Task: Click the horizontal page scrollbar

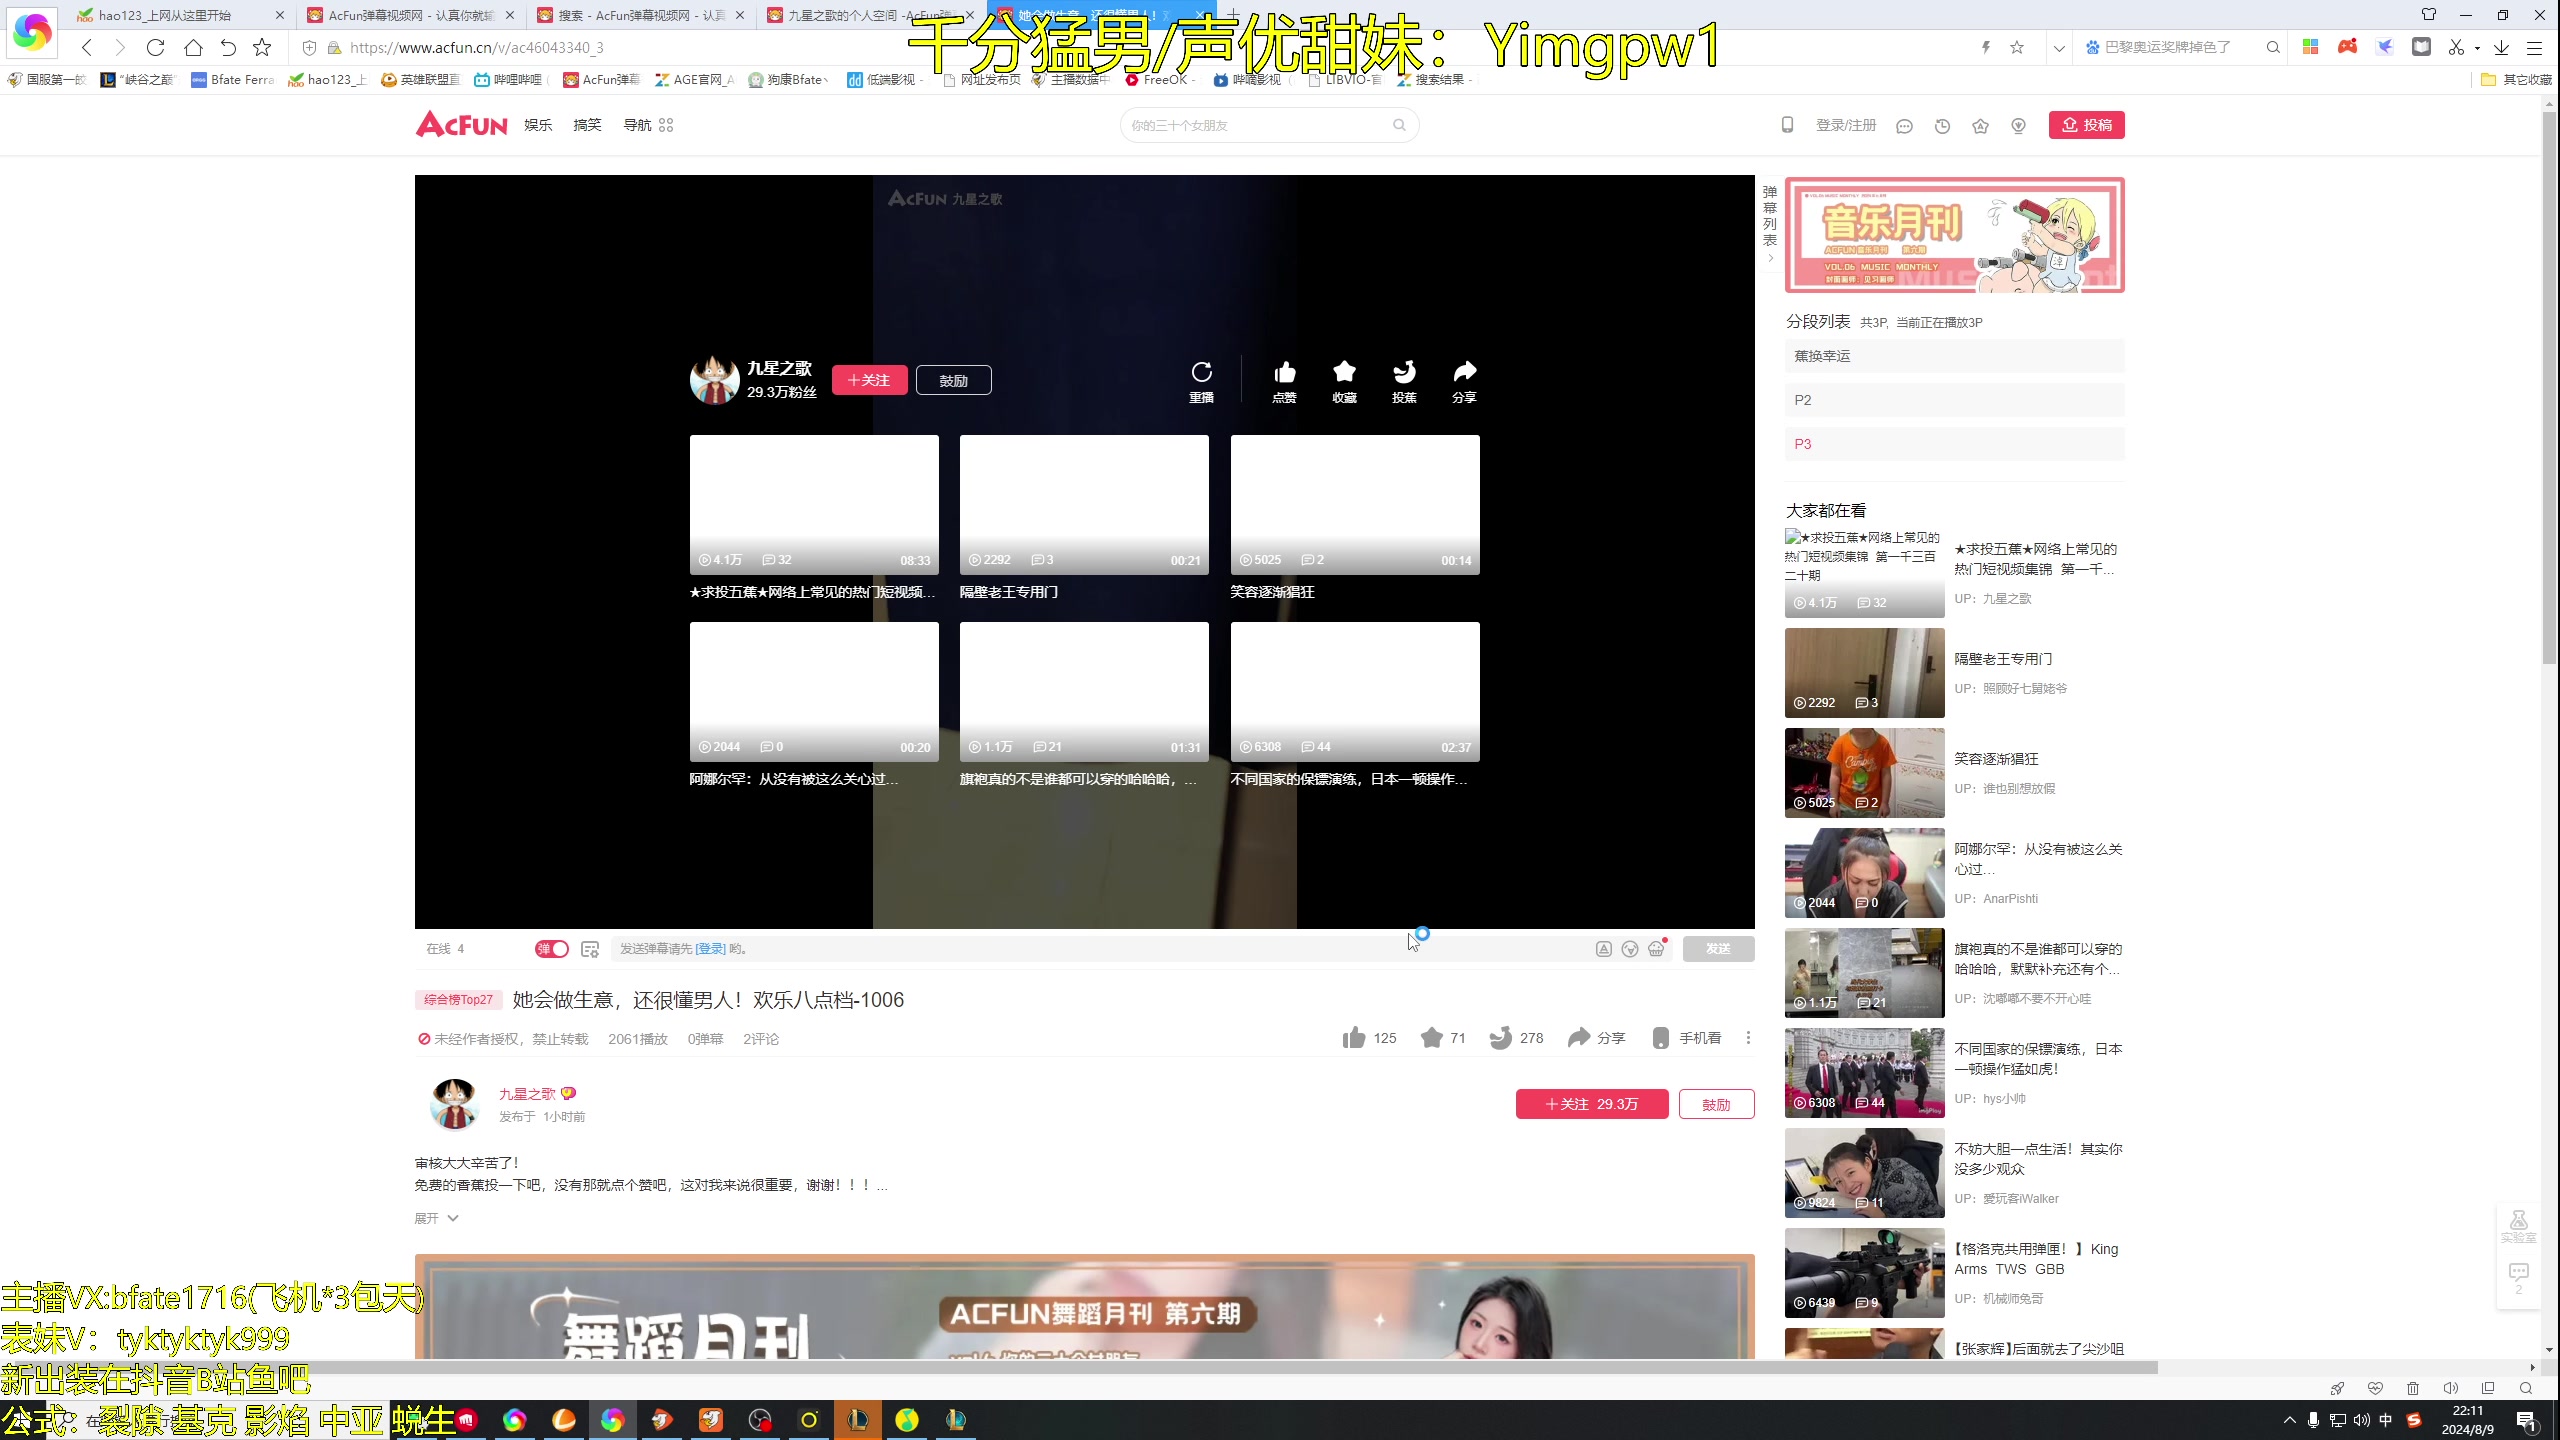Action: [1080, 1367]
